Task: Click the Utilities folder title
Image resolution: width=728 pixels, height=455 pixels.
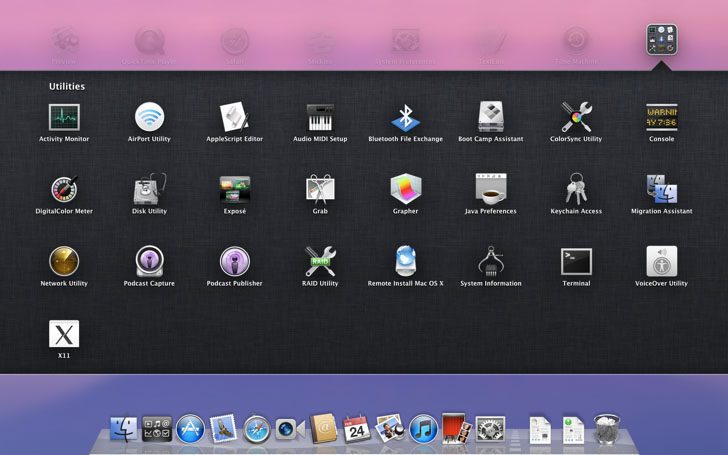Action: (67, 86)
